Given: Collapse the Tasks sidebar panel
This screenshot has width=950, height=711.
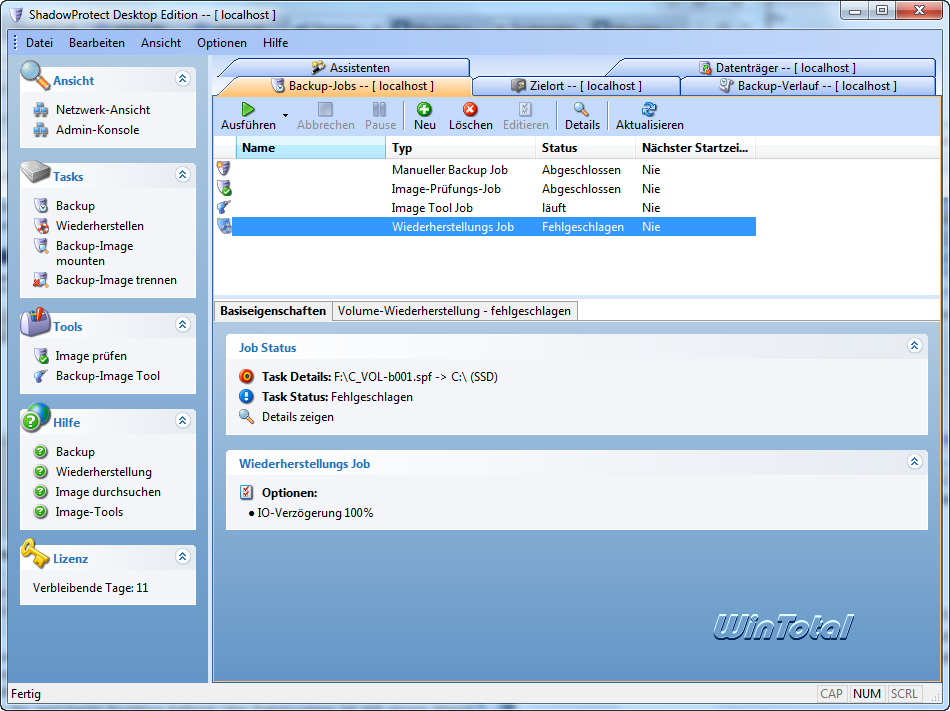Looking at the screenshot, I should tap(182, 174).
